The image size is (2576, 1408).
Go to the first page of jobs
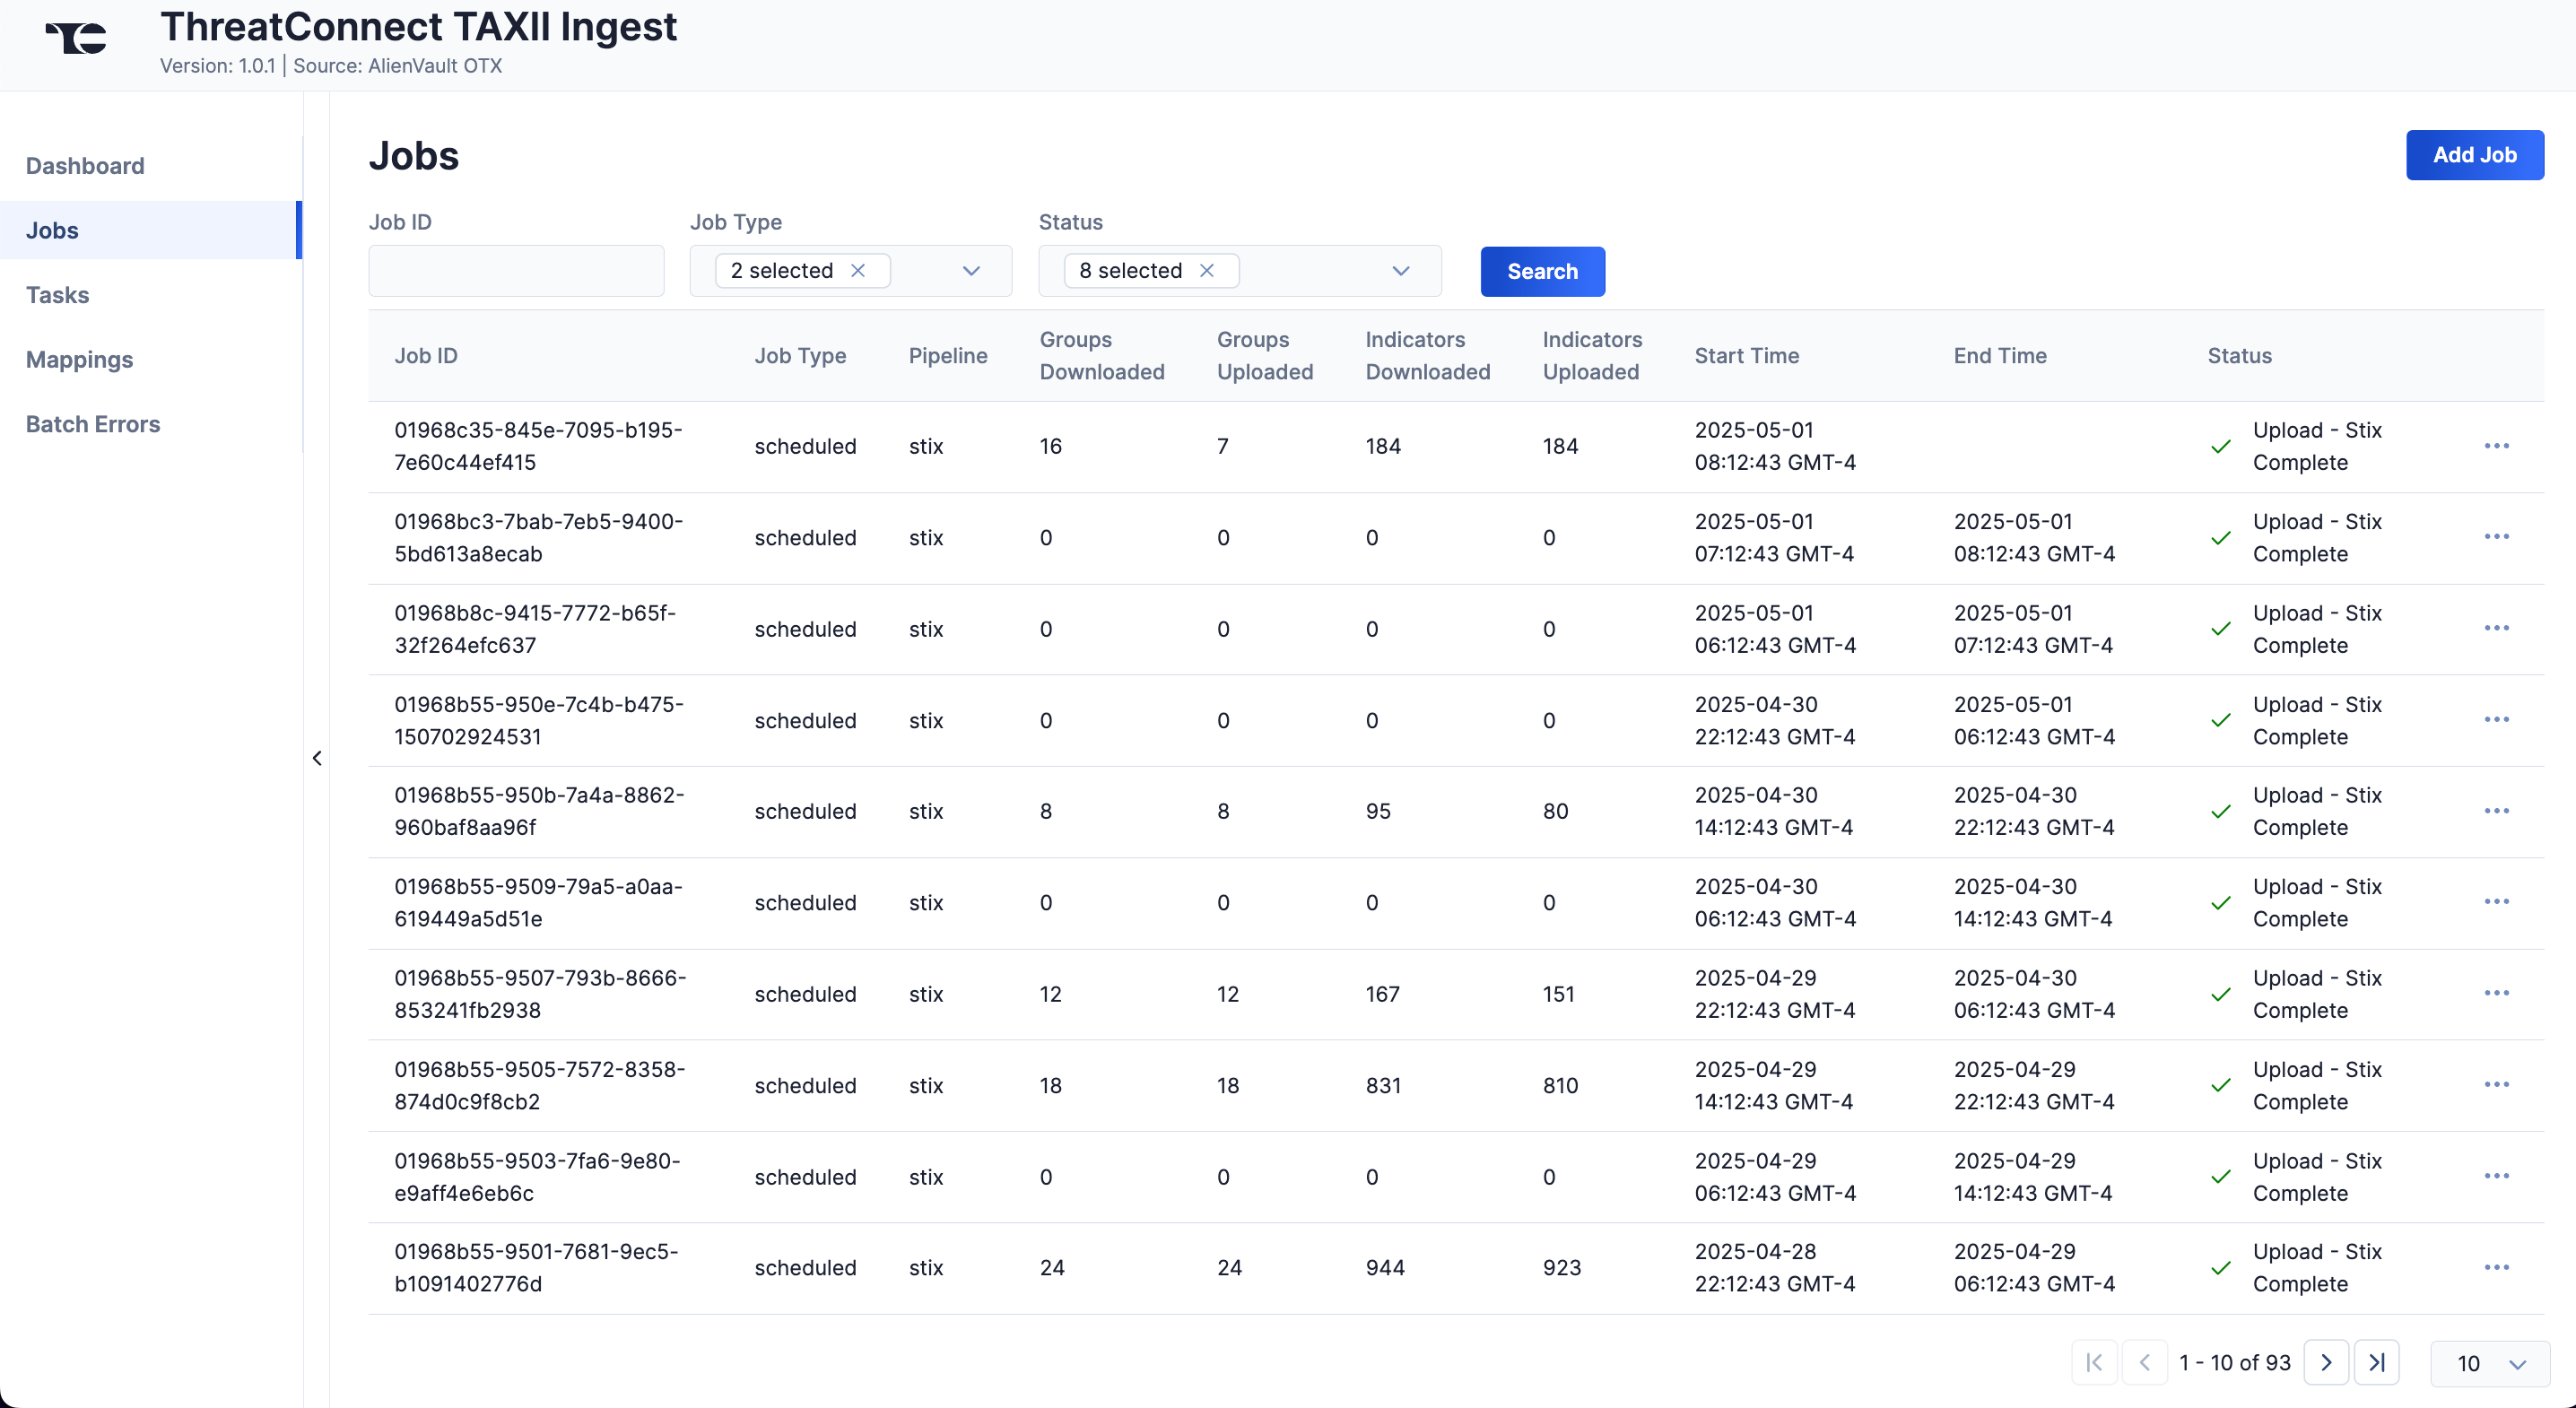[2094, 1362]
